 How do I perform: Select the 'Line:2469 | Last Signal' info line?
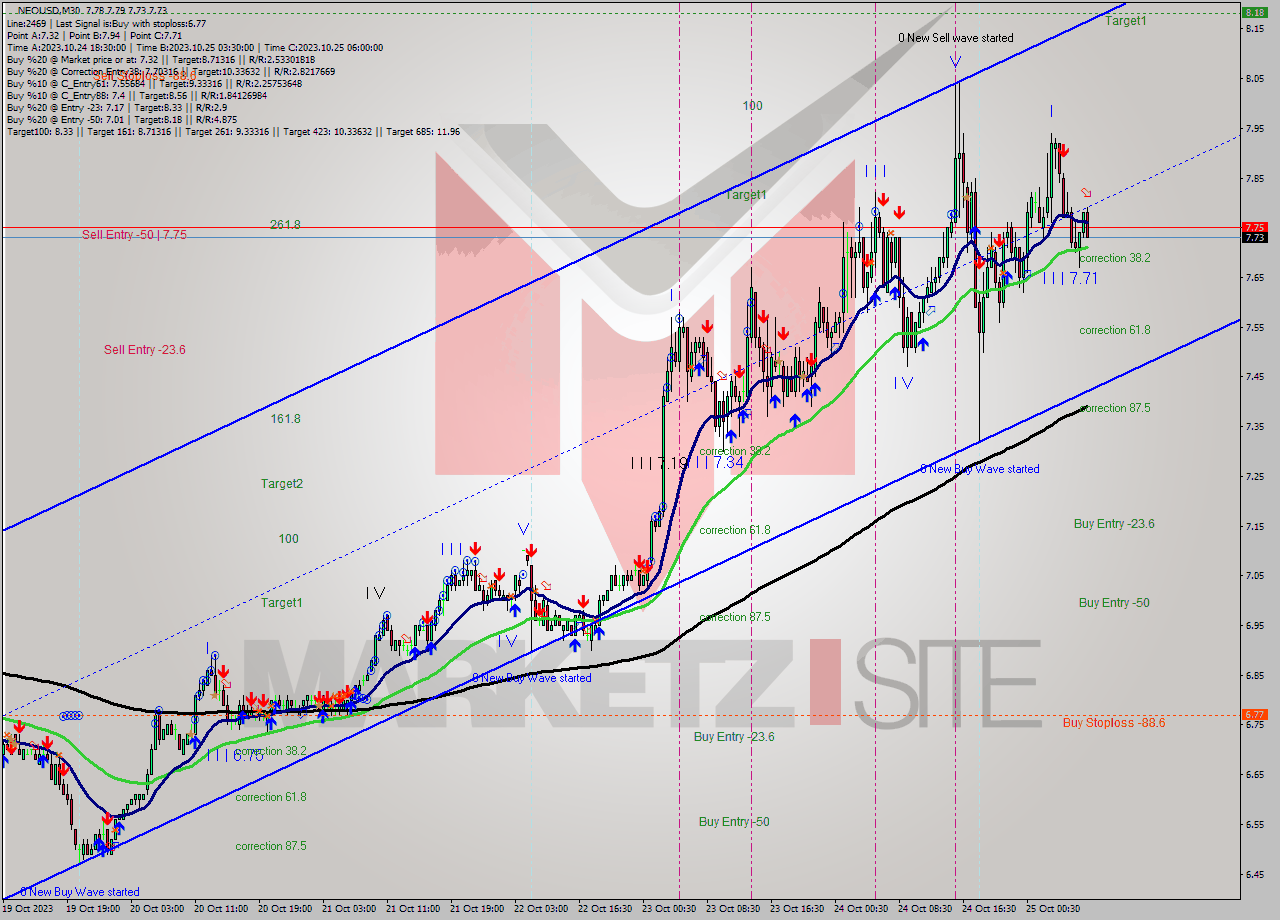[107, 23]
